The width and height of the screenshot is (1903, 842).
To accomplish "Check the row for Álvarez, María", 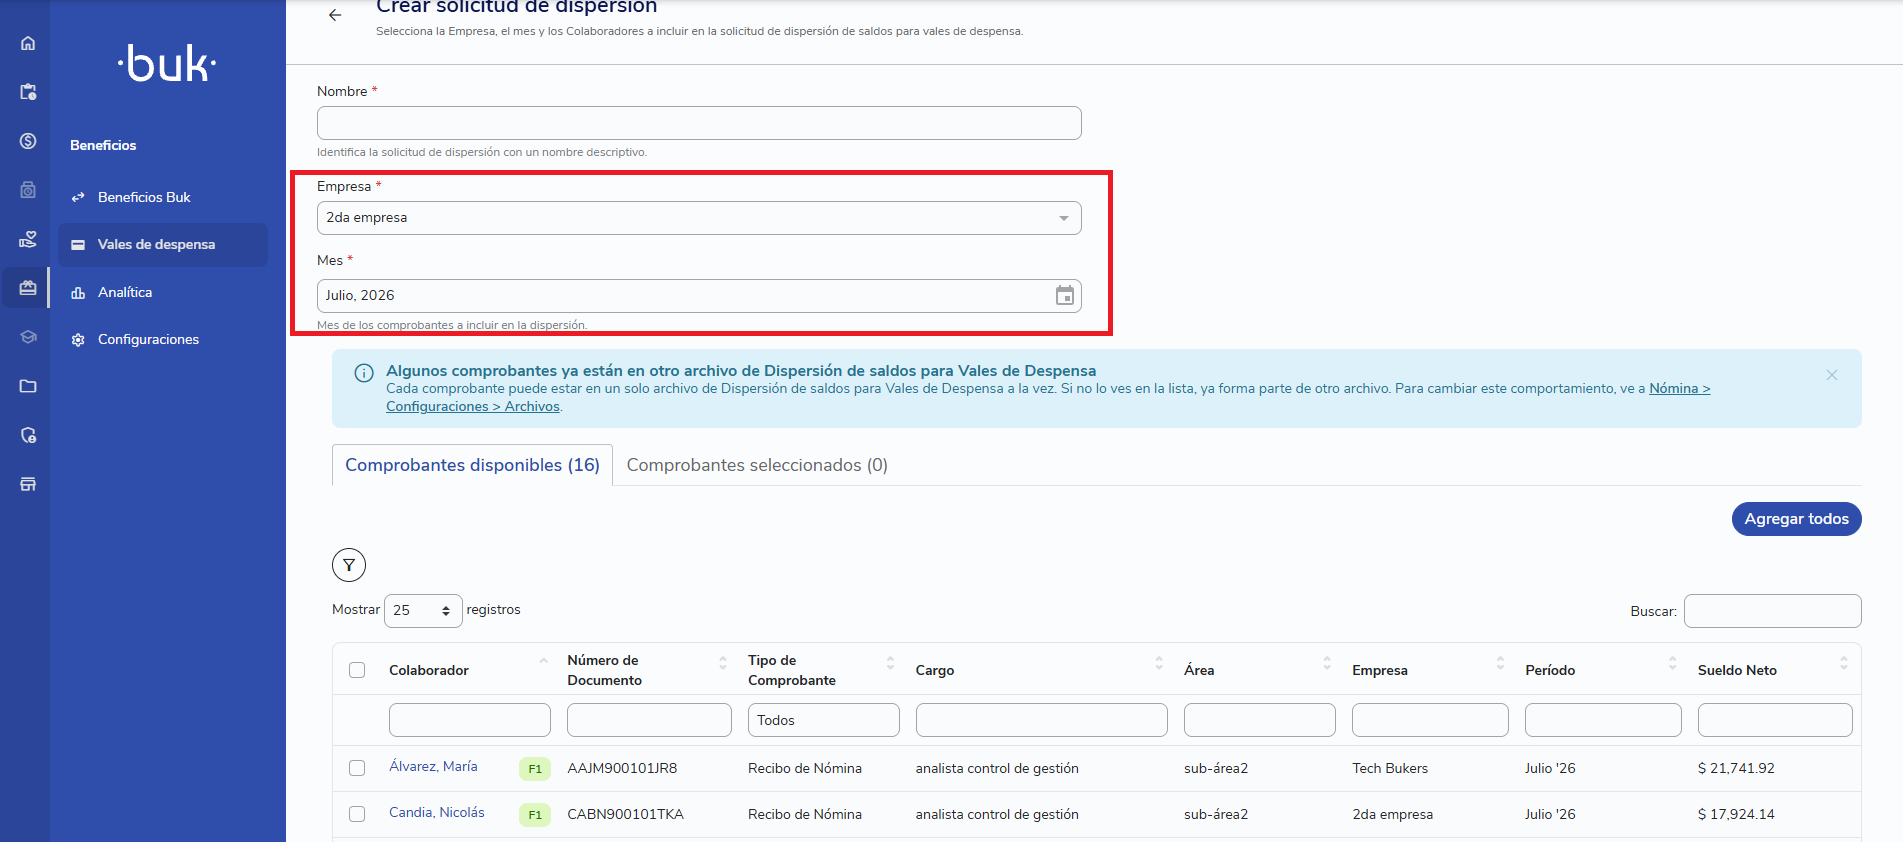I will (x=357, y=768).
